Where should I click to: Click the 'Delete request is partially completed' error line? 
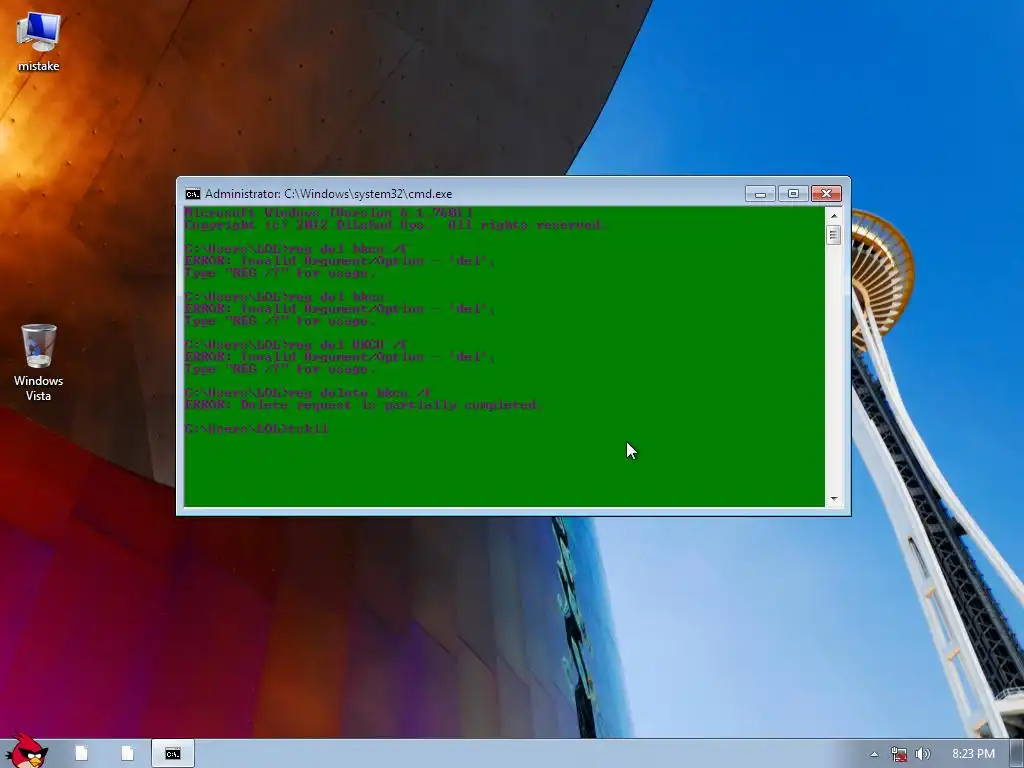coord(363,405)
